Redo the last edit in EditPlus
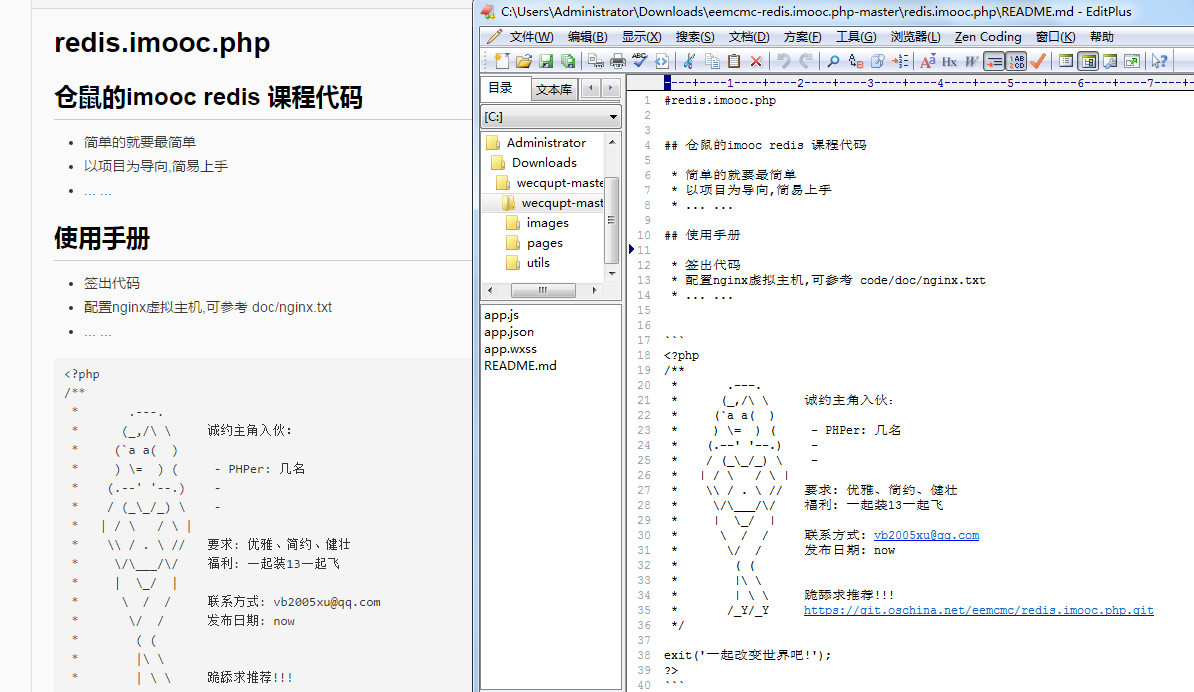Screen dimensions: 1194x692 806,61
